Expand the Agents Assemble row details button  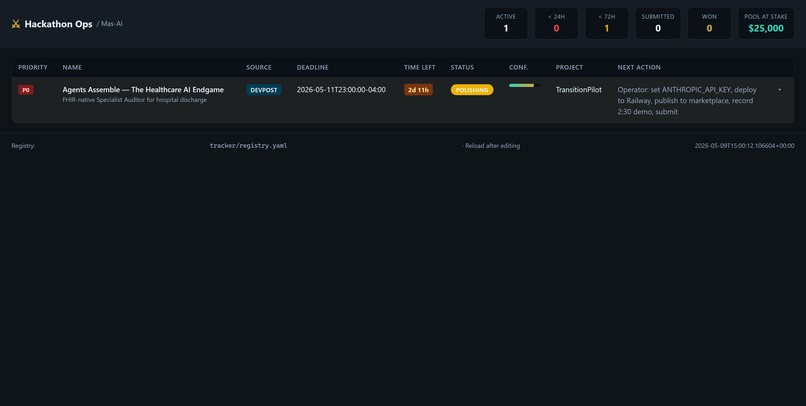click(779, 90)
